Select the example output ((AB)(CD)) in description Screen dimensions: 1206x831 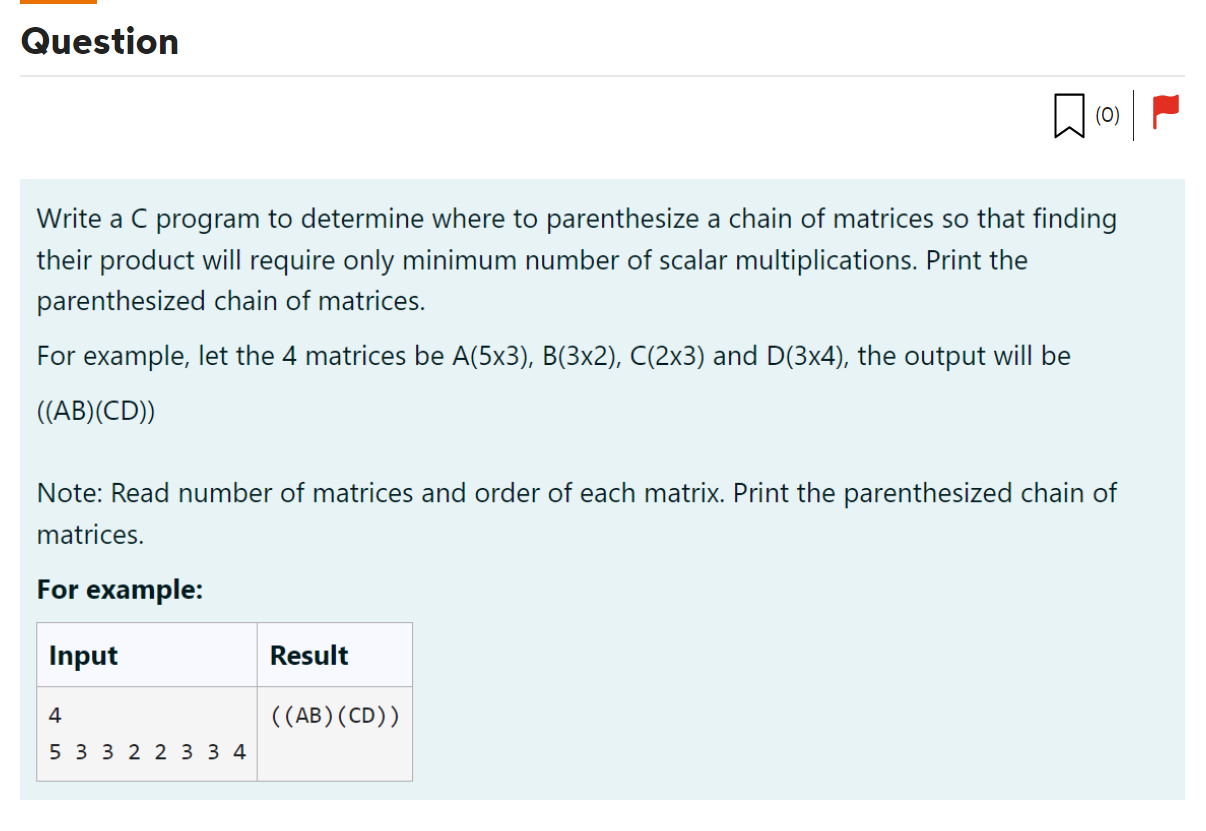click(95, 410)
